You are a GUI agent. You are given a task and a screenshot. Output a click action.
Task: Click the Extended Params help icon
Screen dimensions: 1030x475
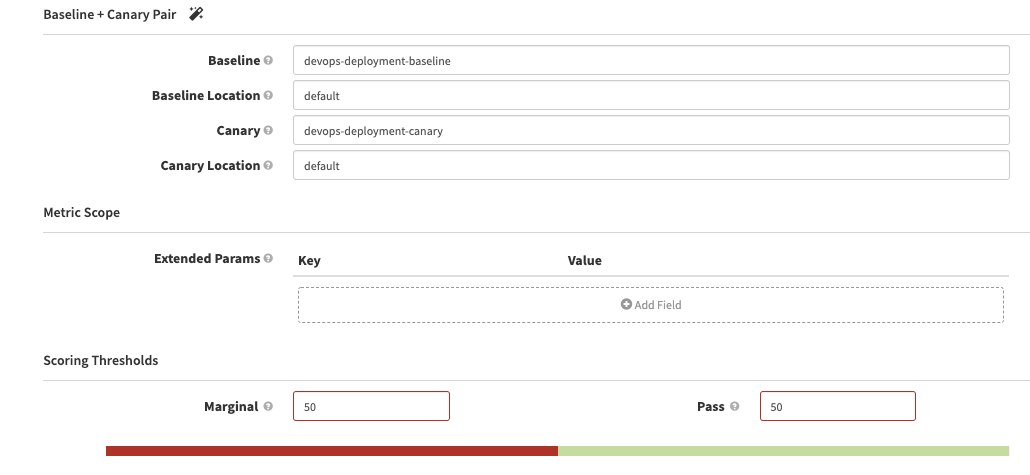[x=268, y=259]
